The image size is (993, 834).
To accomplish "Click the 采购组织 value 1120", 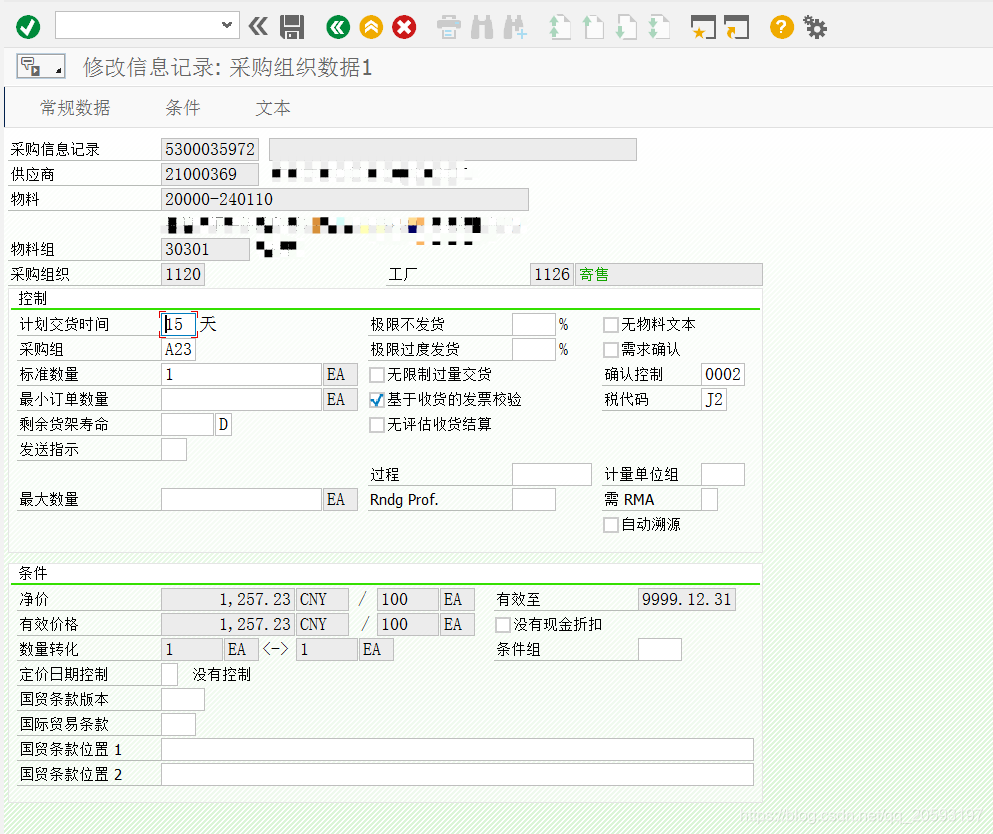I will 183,274.
